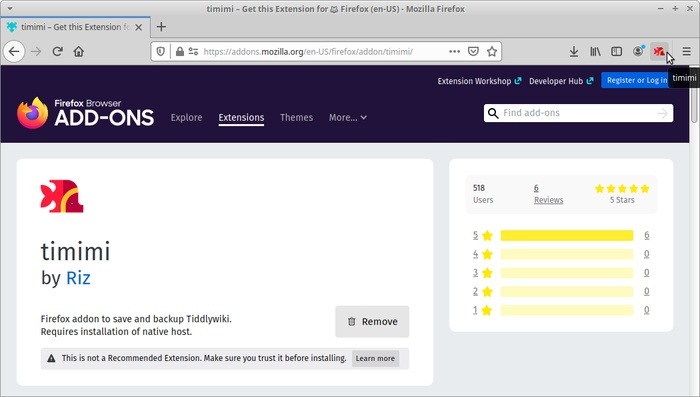Open the 5 star reviews label
This screenshot has width=700, height=397.
pyautogui.click(x=483, y=235)
